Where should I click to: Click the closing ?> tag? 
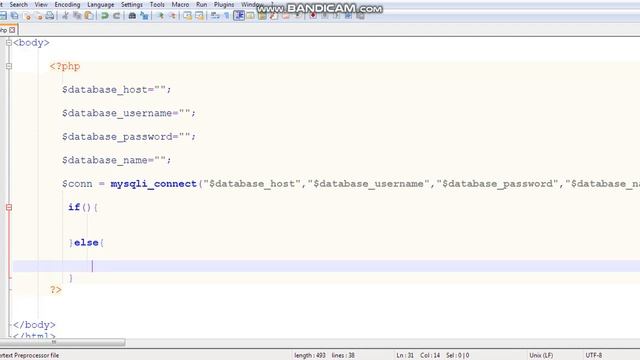56,290
